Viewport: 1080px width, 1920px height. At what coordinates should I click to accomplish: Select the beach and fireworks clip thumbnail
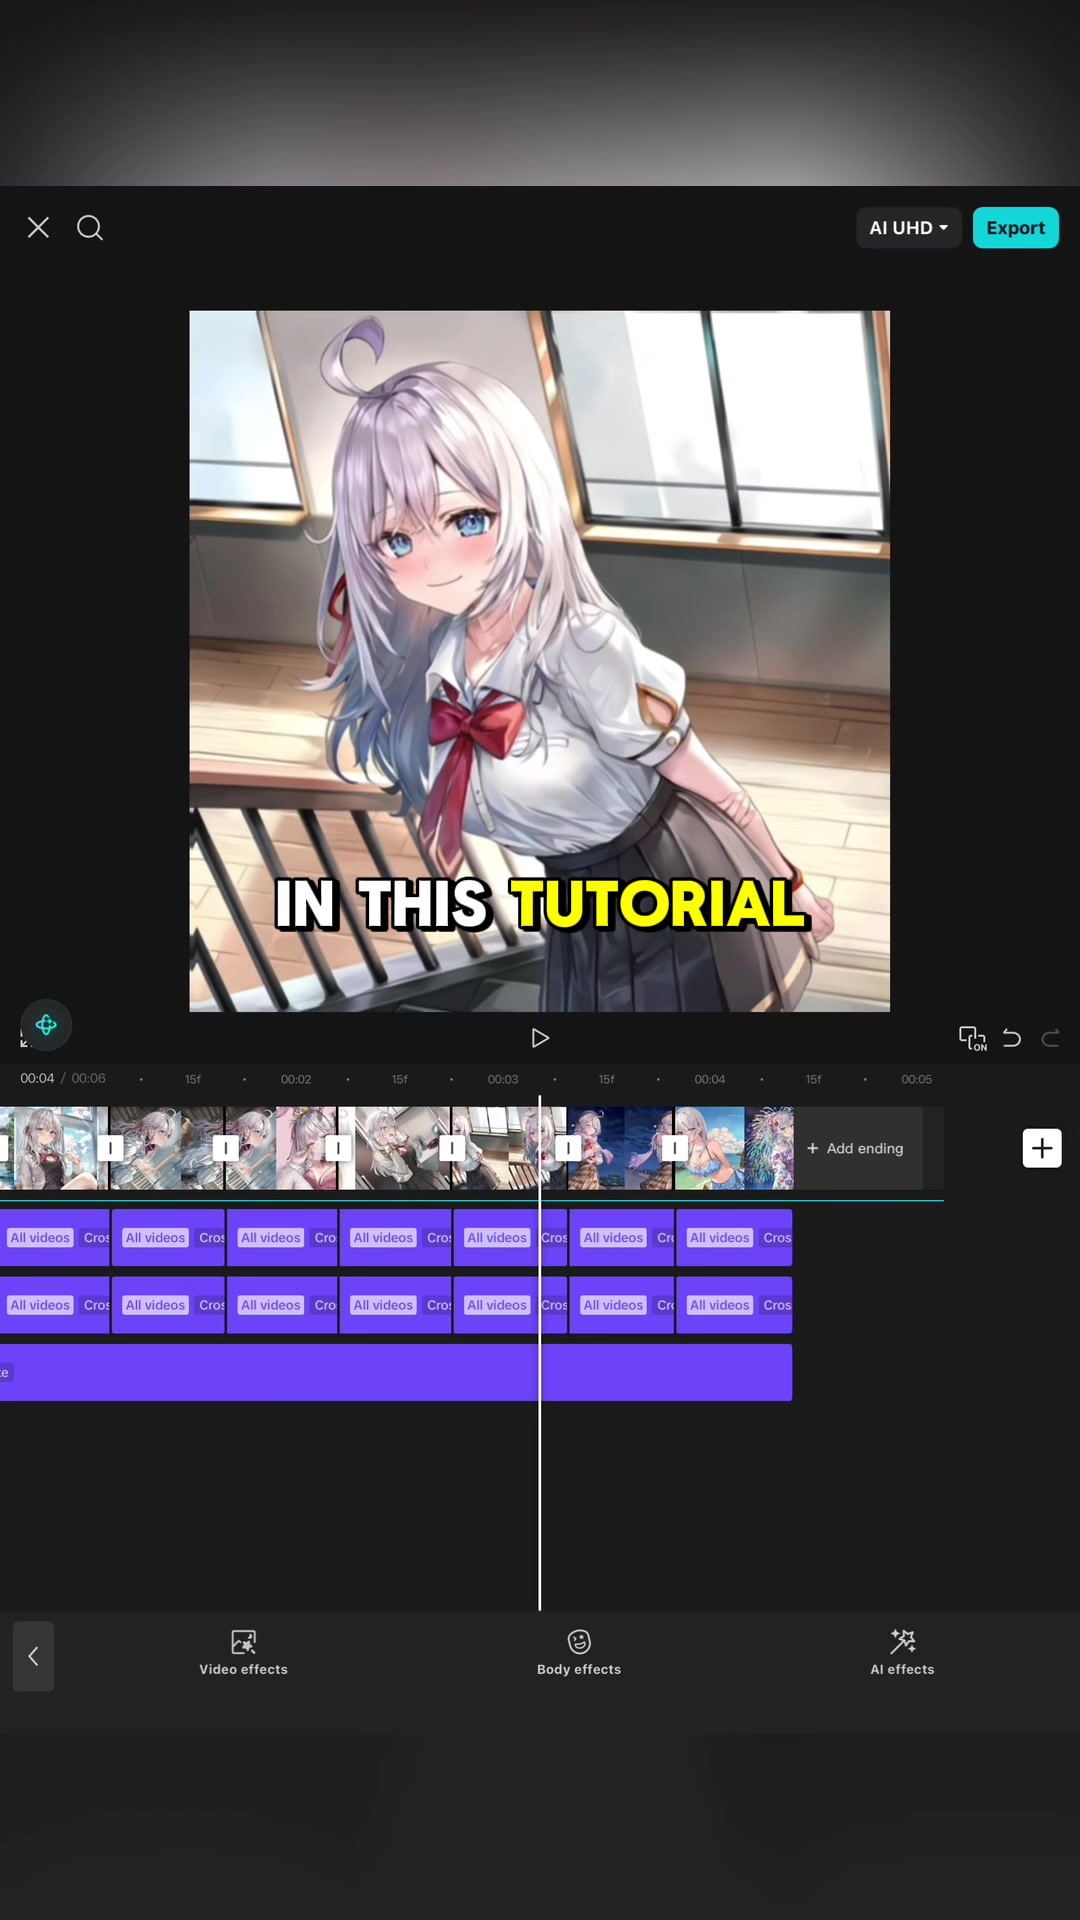(x=734, y=1148)
